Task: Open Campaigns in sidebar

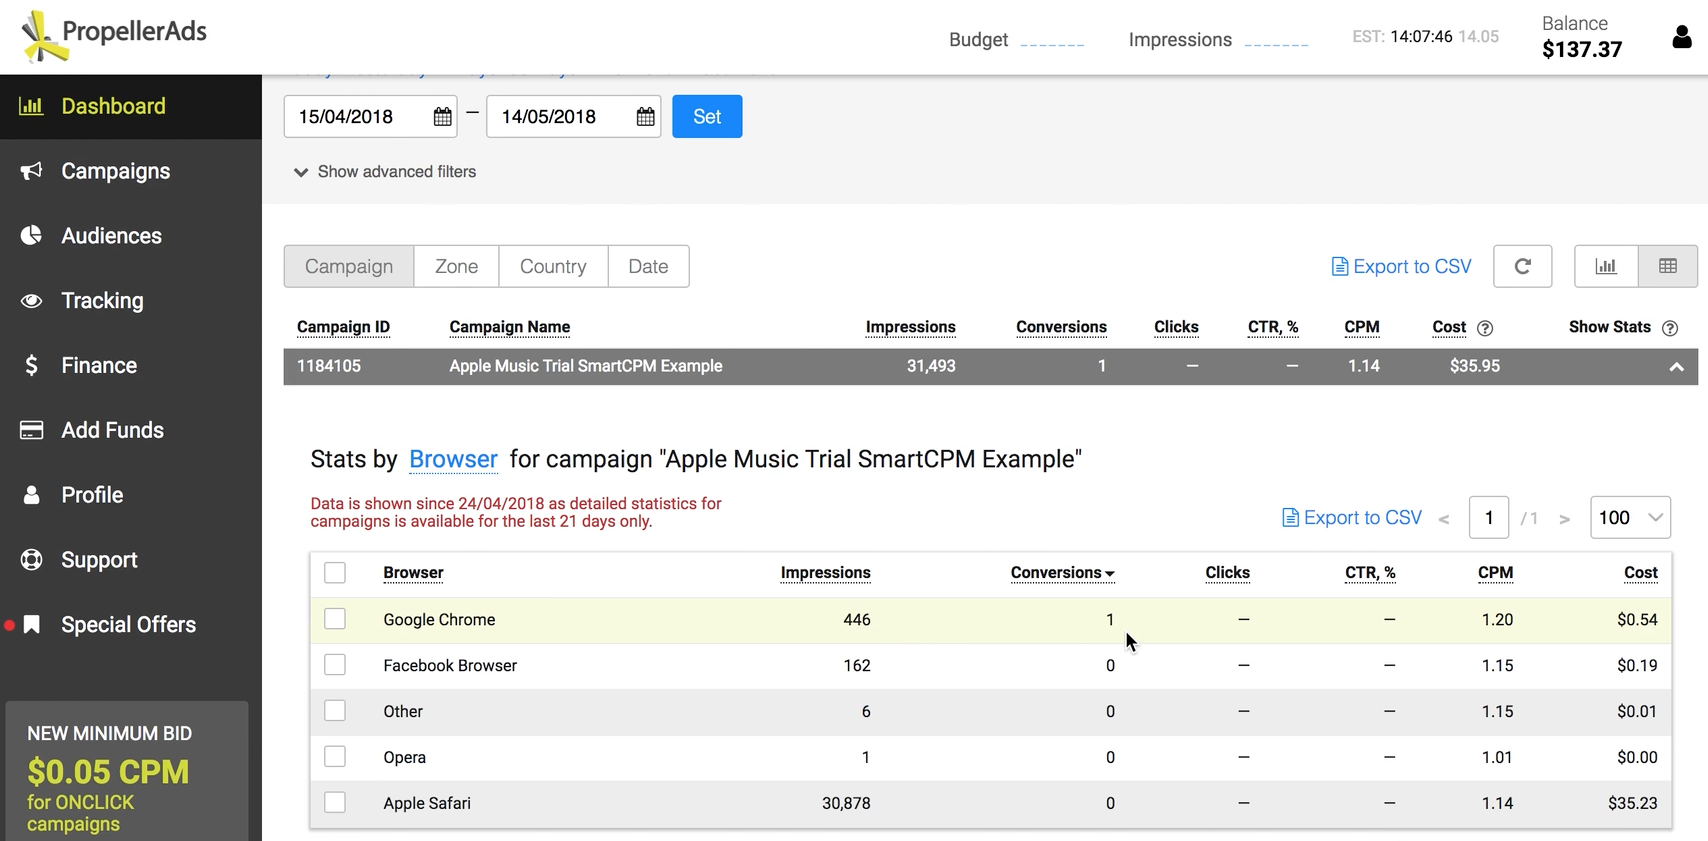Action: click(131, 171)
